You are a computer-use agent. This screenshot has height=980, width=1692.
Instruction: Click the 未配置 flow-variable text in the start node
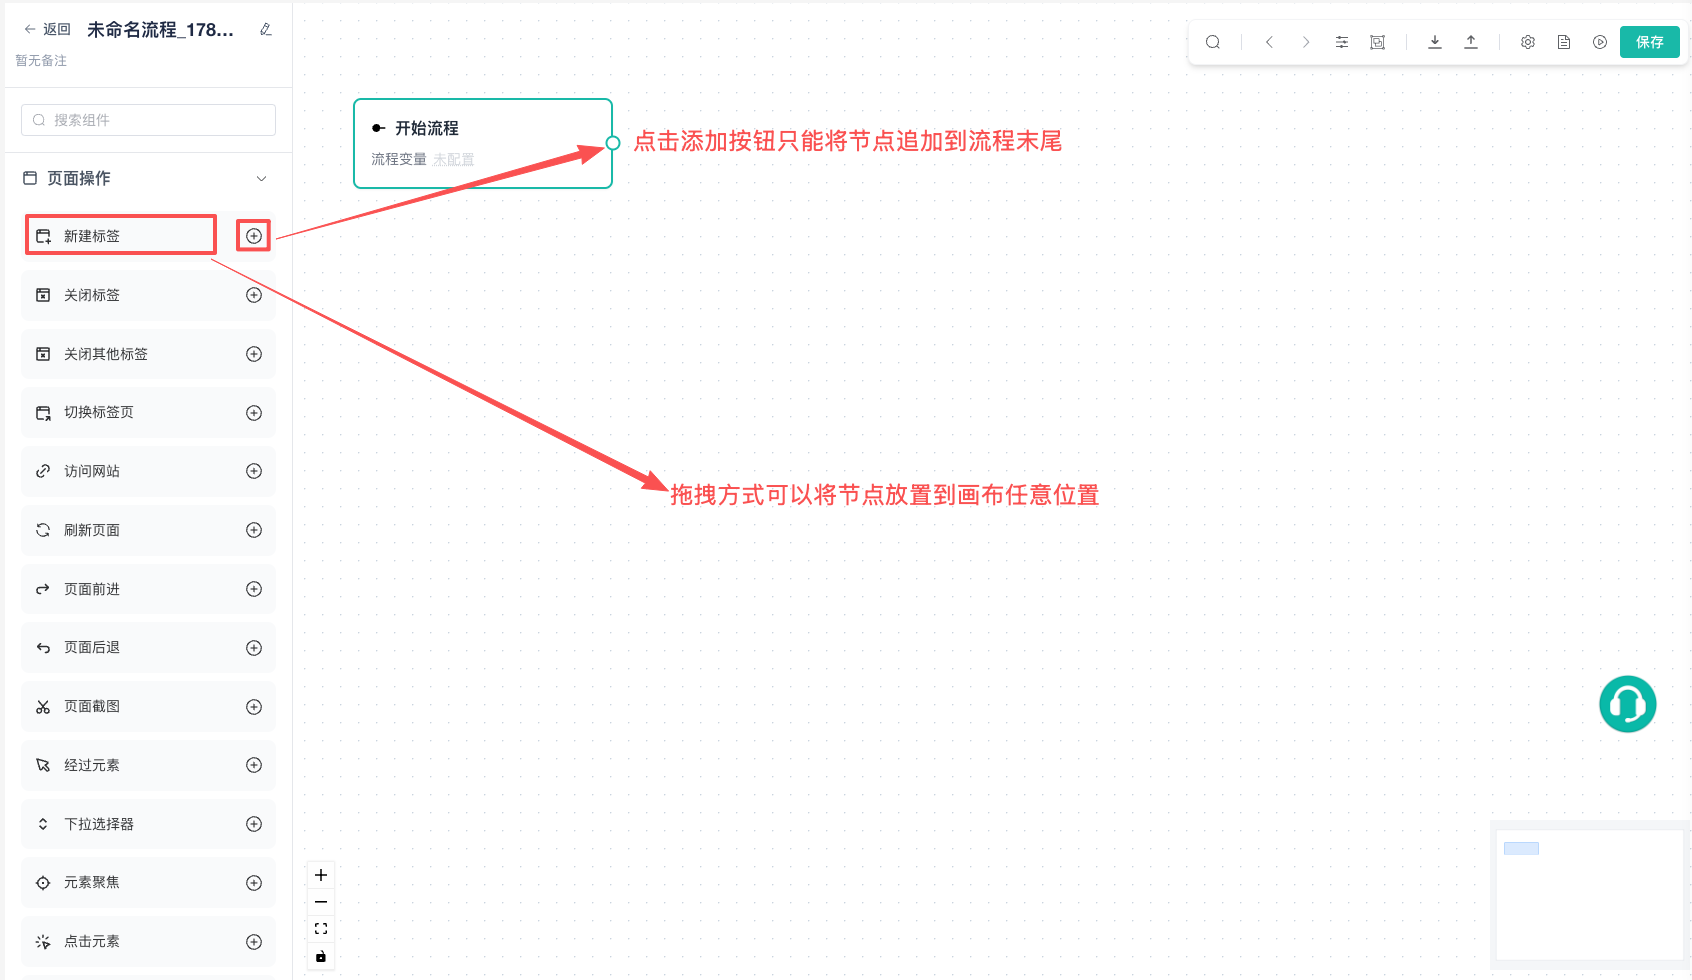tap(454, 160)
